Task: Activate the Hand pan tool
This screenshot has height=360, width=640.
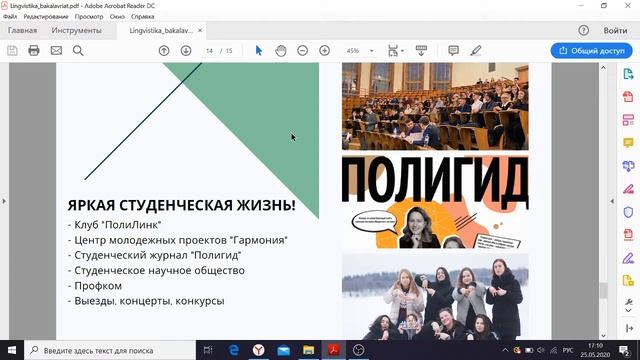Action: [281, 51]
